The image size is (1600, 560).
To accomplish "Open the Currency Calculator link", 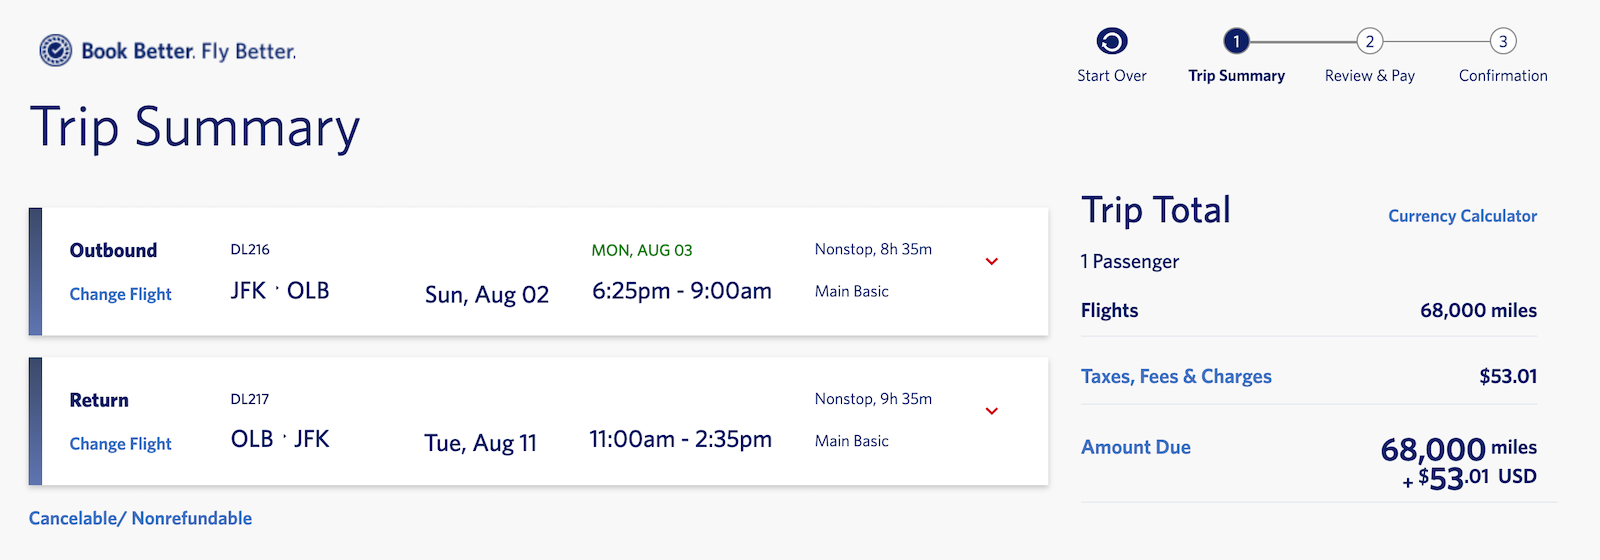I will coord(1462,216).
